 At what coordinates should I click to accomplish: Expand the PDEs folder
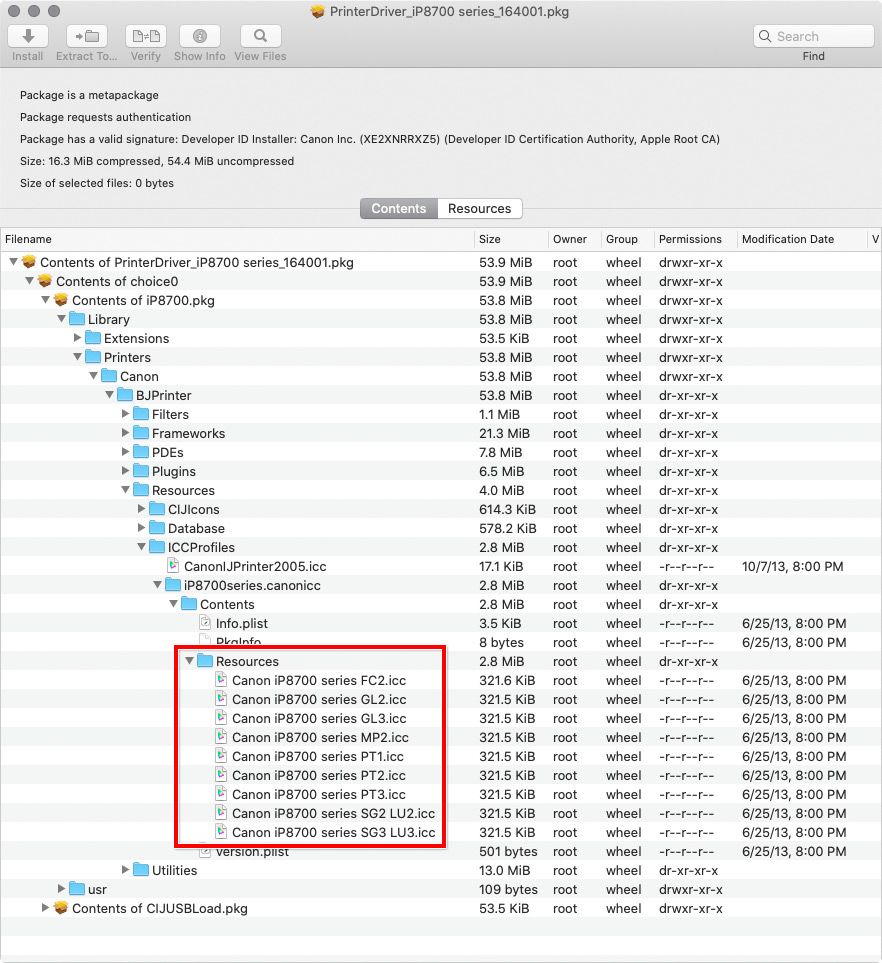[x=125, y=452]
